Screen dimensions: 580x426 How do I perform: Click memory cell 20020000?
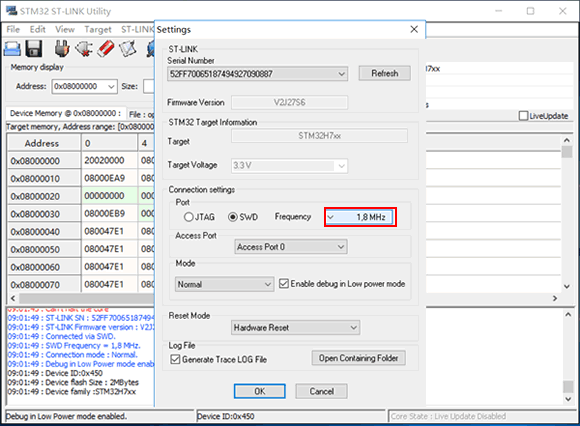pos(109,160)
